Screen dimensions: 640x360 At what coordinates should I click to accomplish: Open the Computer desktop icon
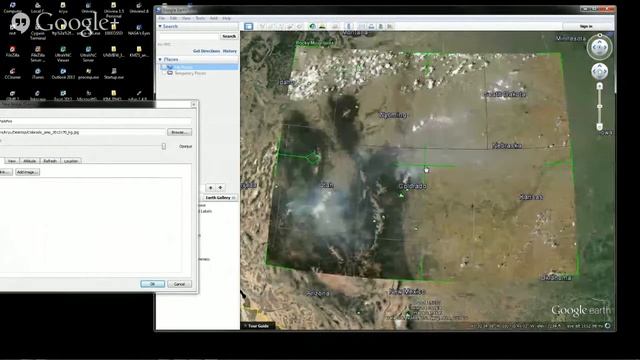(x=13, y=7)
